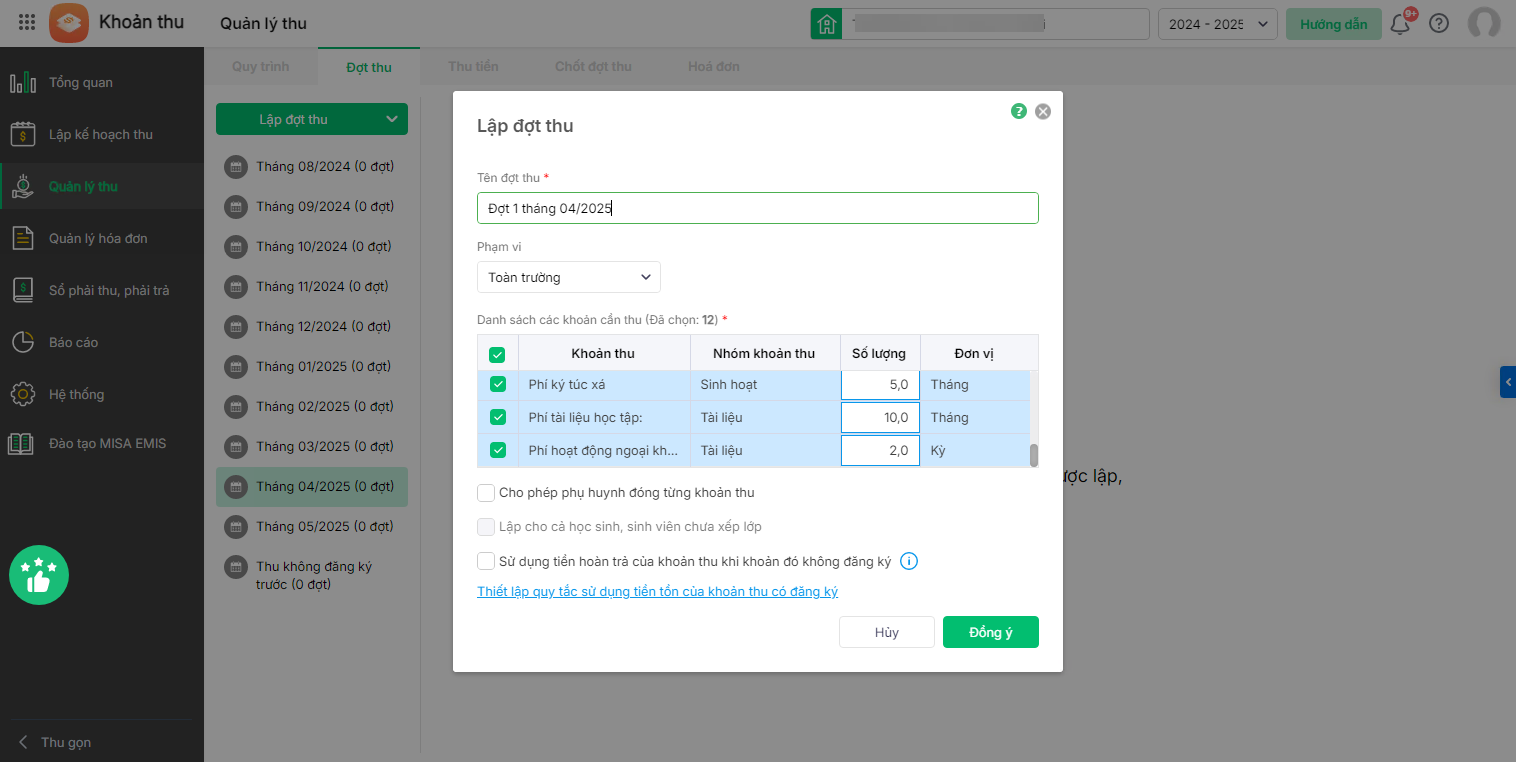This screenshot has width=1516, height=762.
Task: Click the Đào tạo MISA EMIS book icon
Action: [21, 444]
